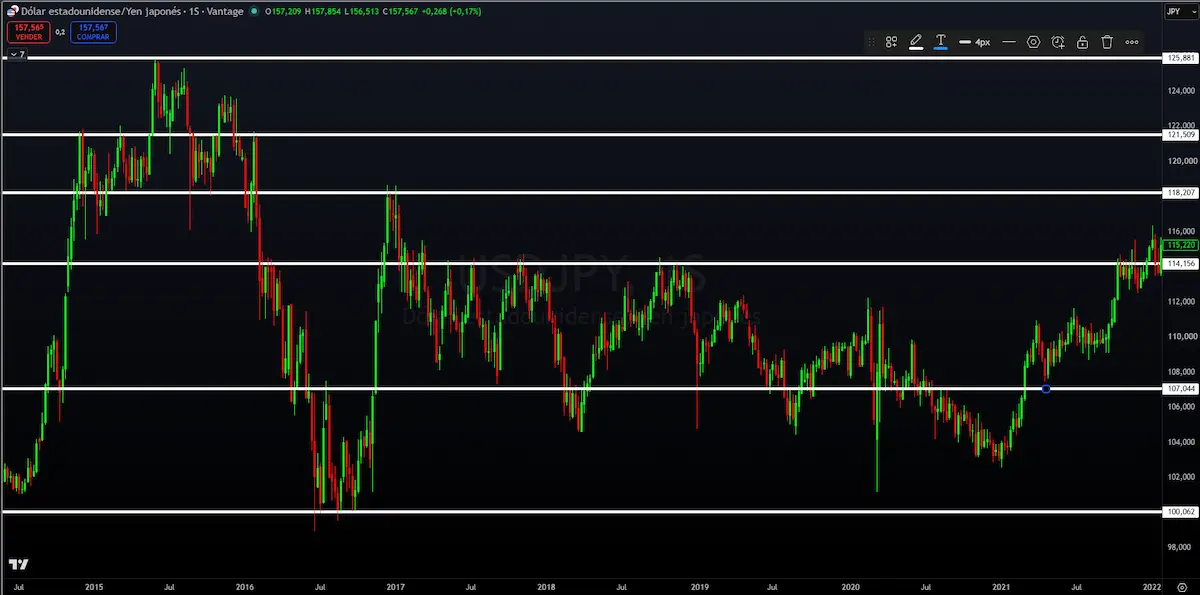Click the spread value 0,2

point(60,32)
